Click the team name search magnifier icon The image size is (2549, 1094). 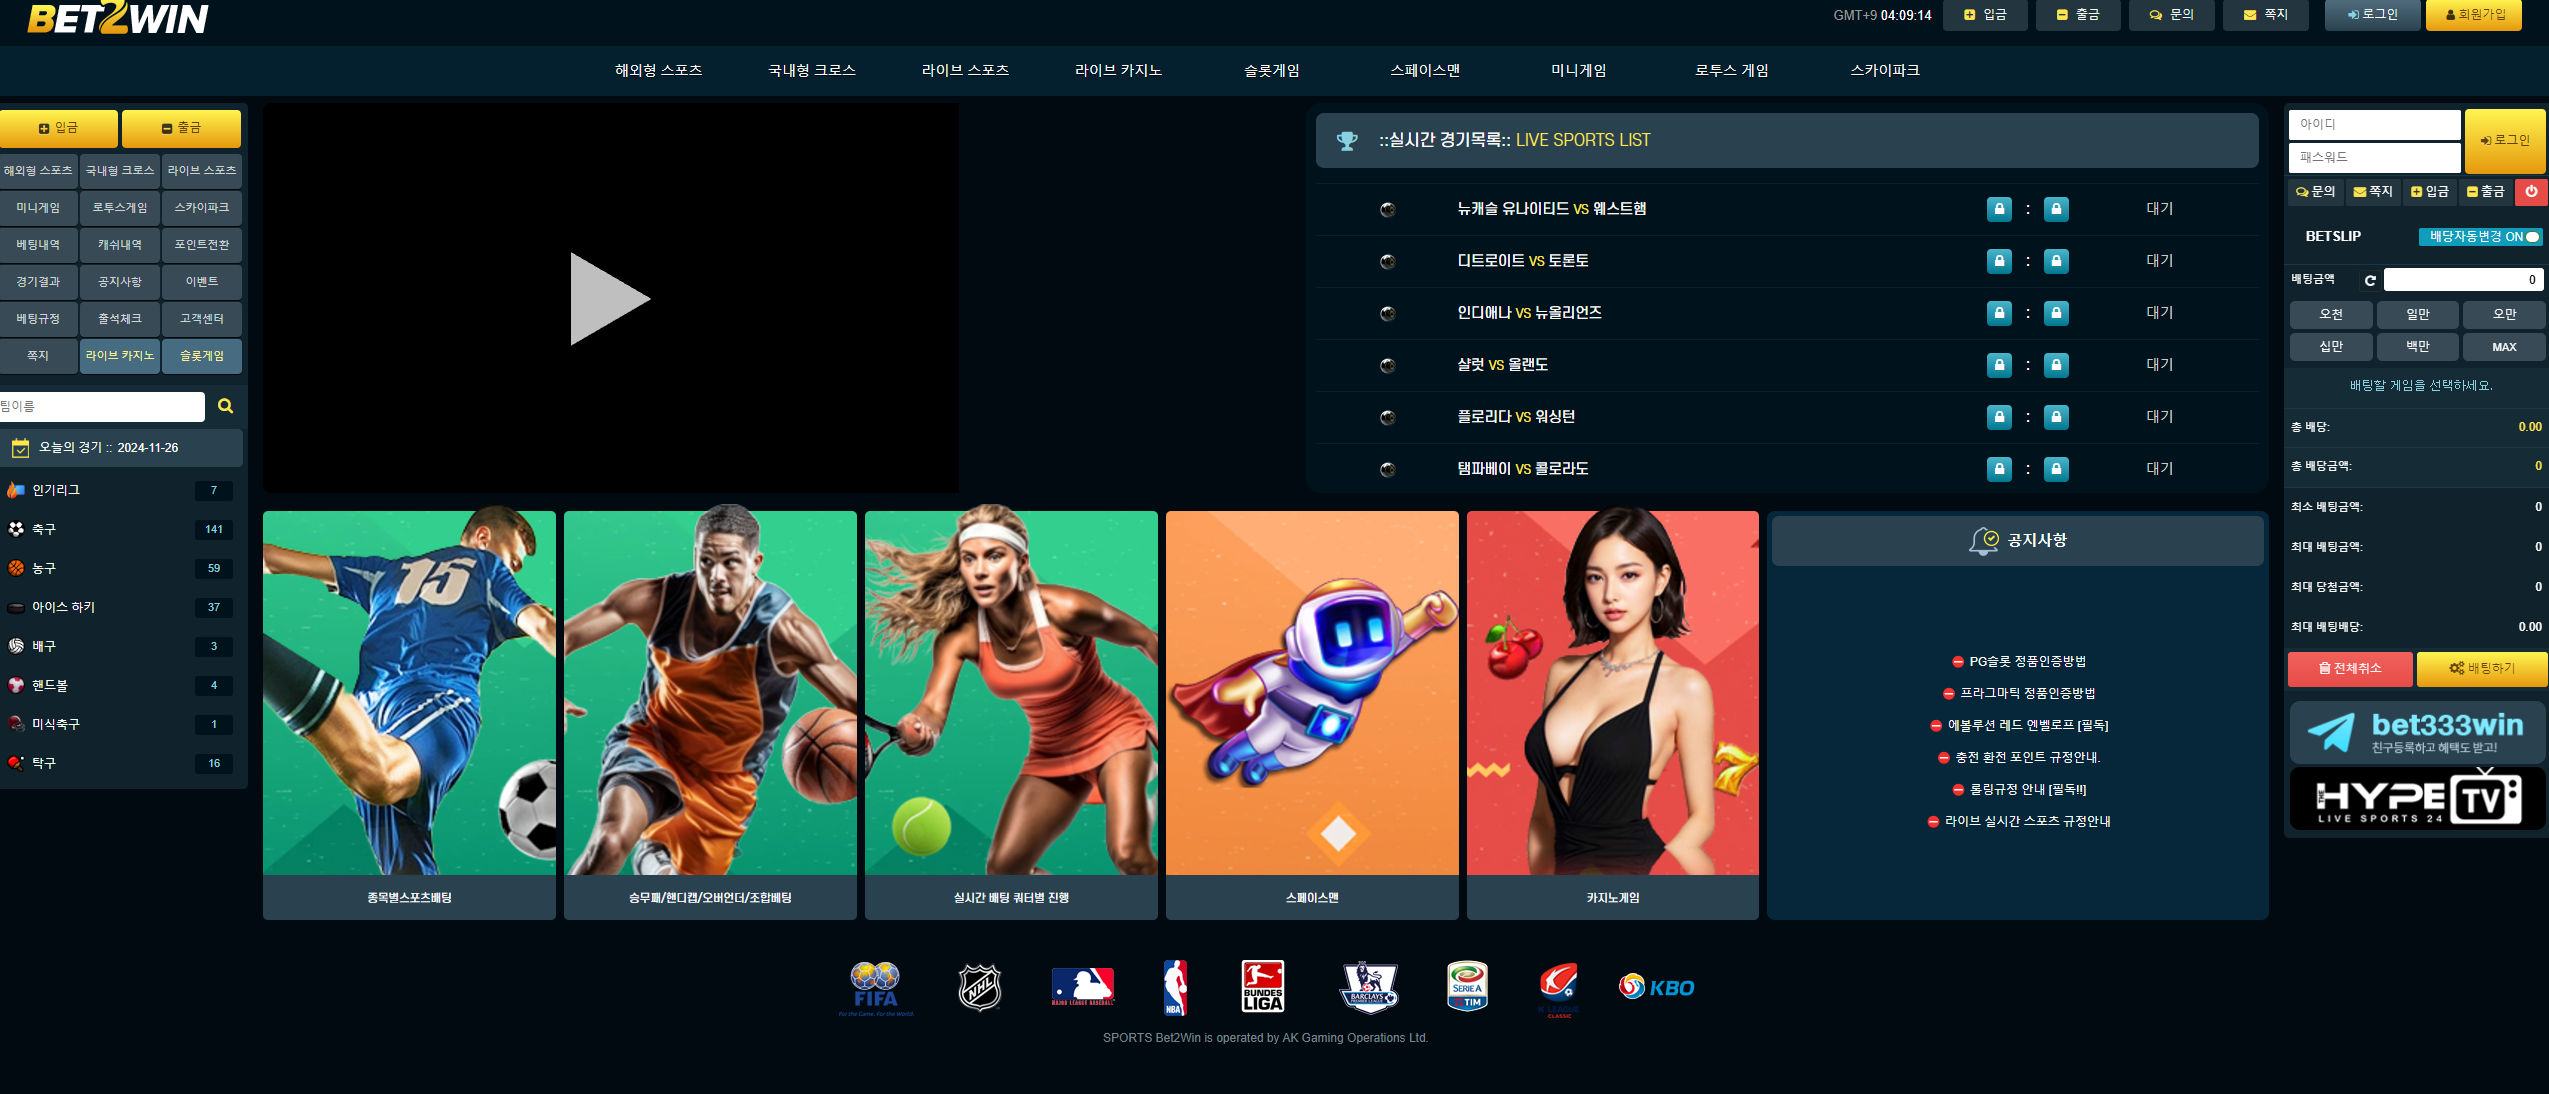coord(225,406)
